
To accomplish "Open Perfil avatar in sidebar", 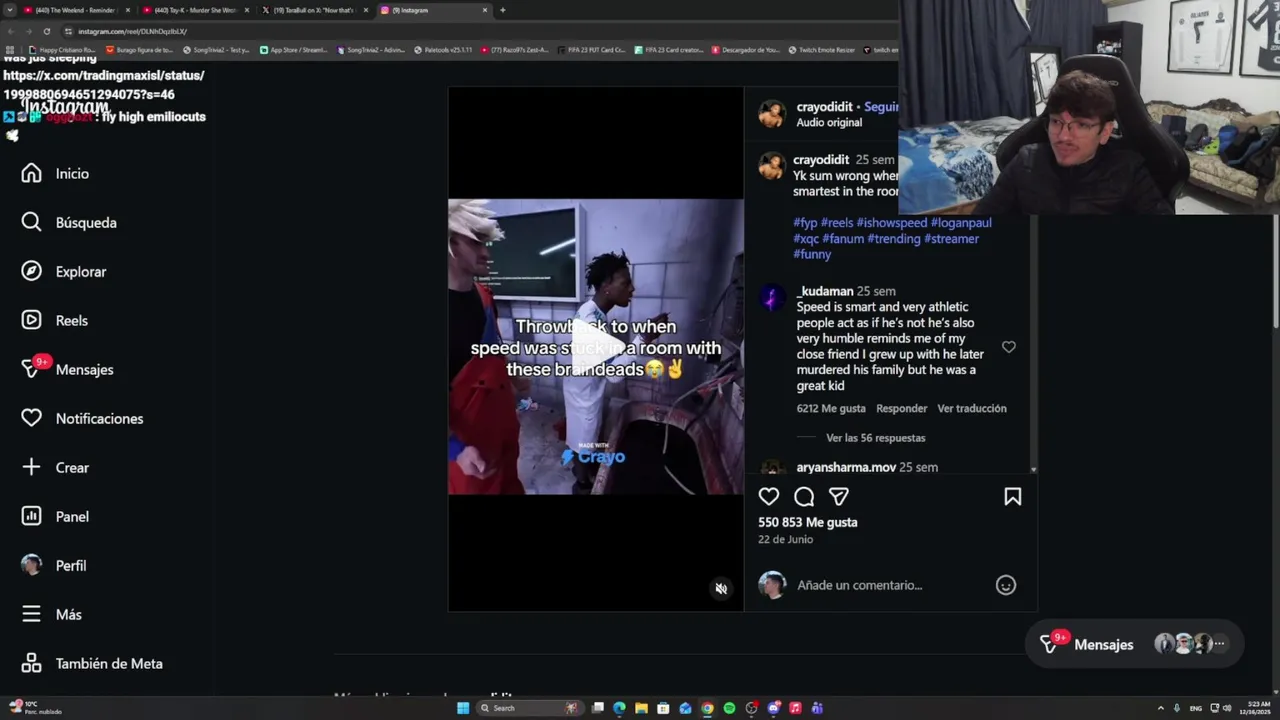I will 31,565.
